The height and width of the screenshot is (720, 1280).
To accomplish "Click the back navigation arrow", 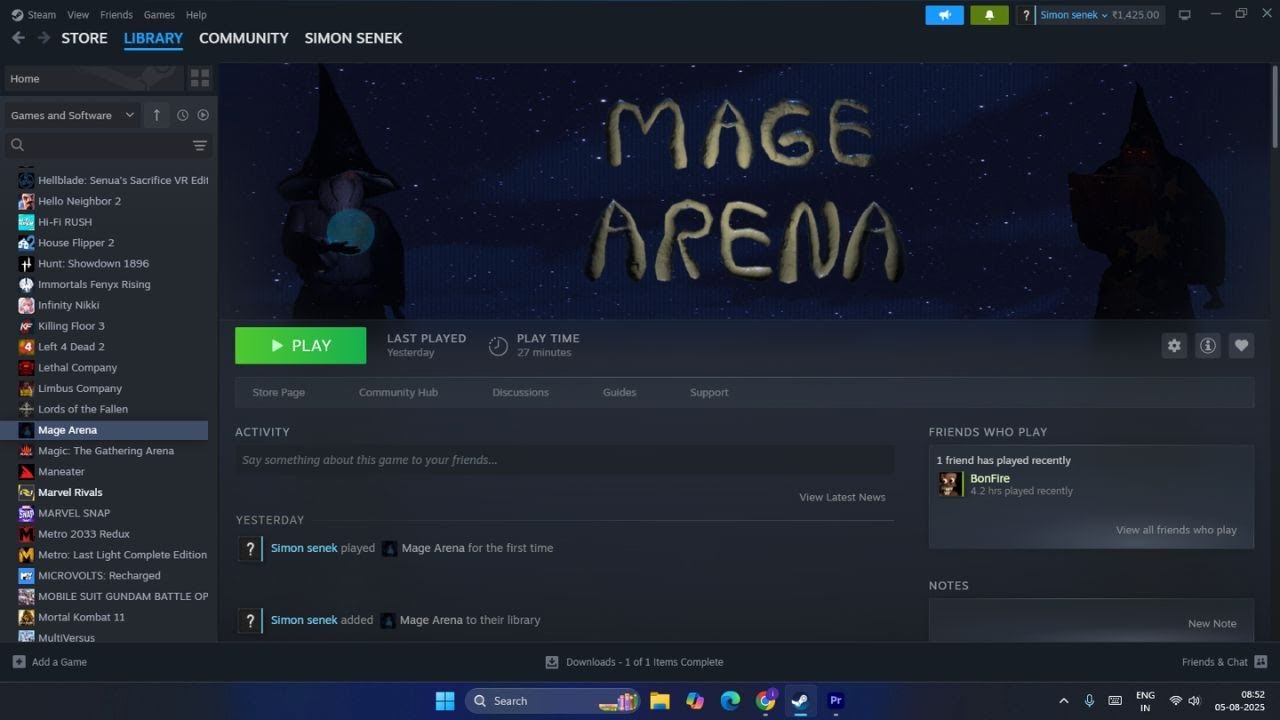I will pos(18,38).
